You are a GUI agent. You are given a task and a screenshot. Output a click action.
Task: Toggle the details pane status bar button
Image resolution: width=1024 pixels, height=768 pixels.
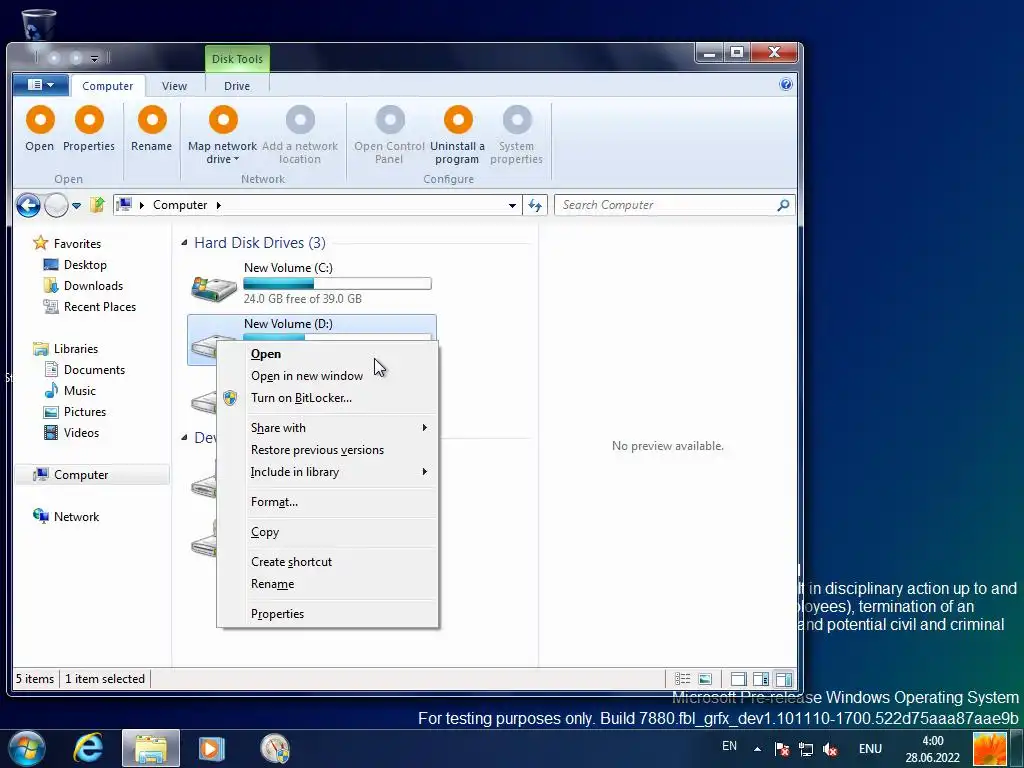click(761, 679)
